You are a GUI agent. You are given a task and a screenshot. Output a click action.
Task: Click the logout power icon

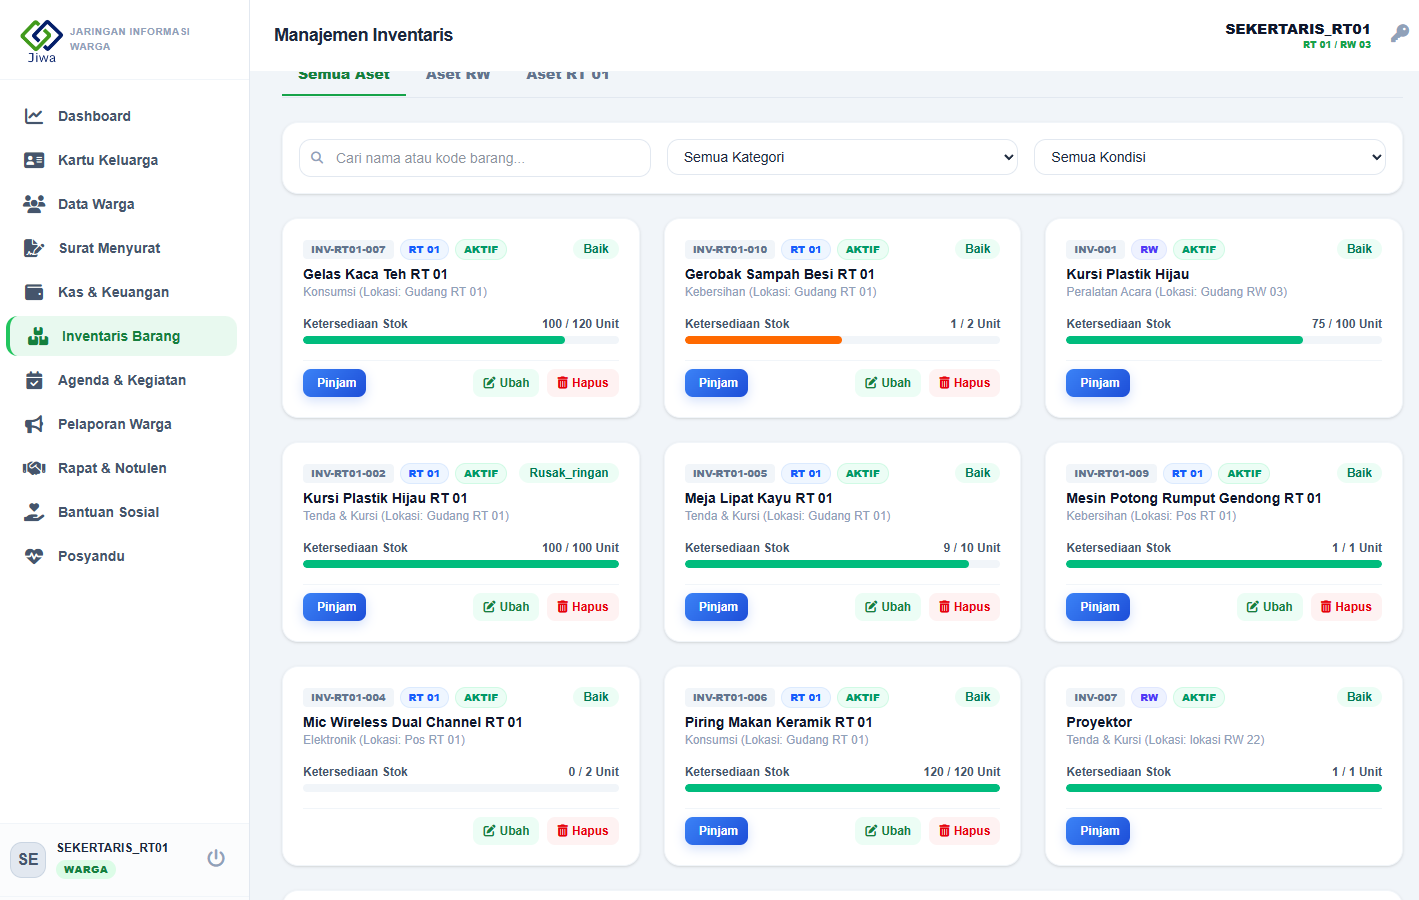[x=216, y=858]
